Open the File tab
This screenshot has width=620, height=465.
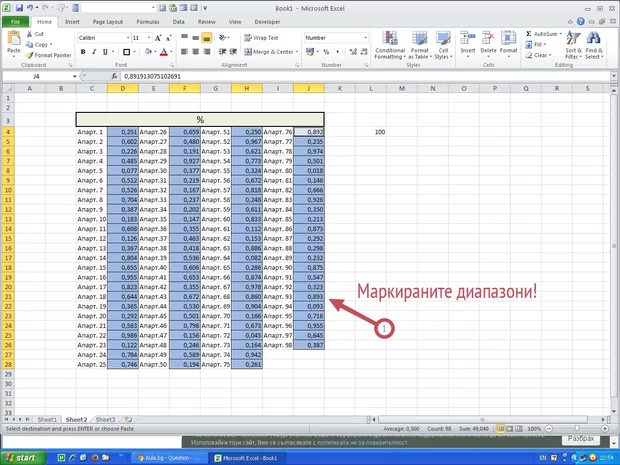tap(15, 22)
